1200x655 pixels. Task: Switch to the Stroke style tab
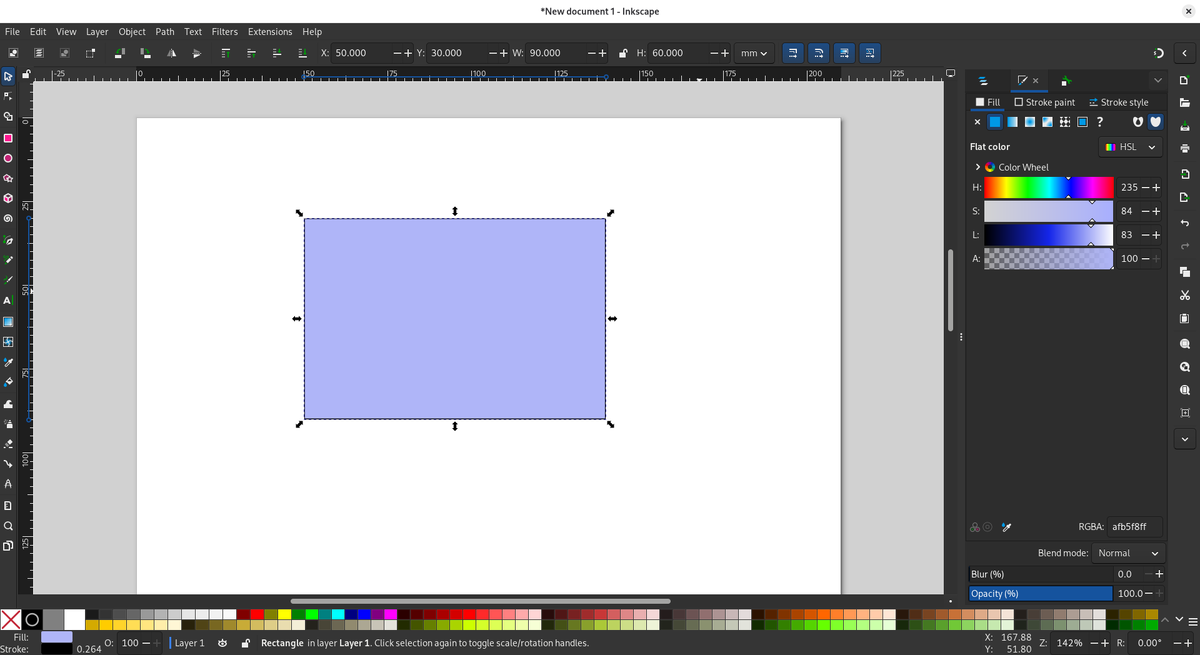point(1118,102)
